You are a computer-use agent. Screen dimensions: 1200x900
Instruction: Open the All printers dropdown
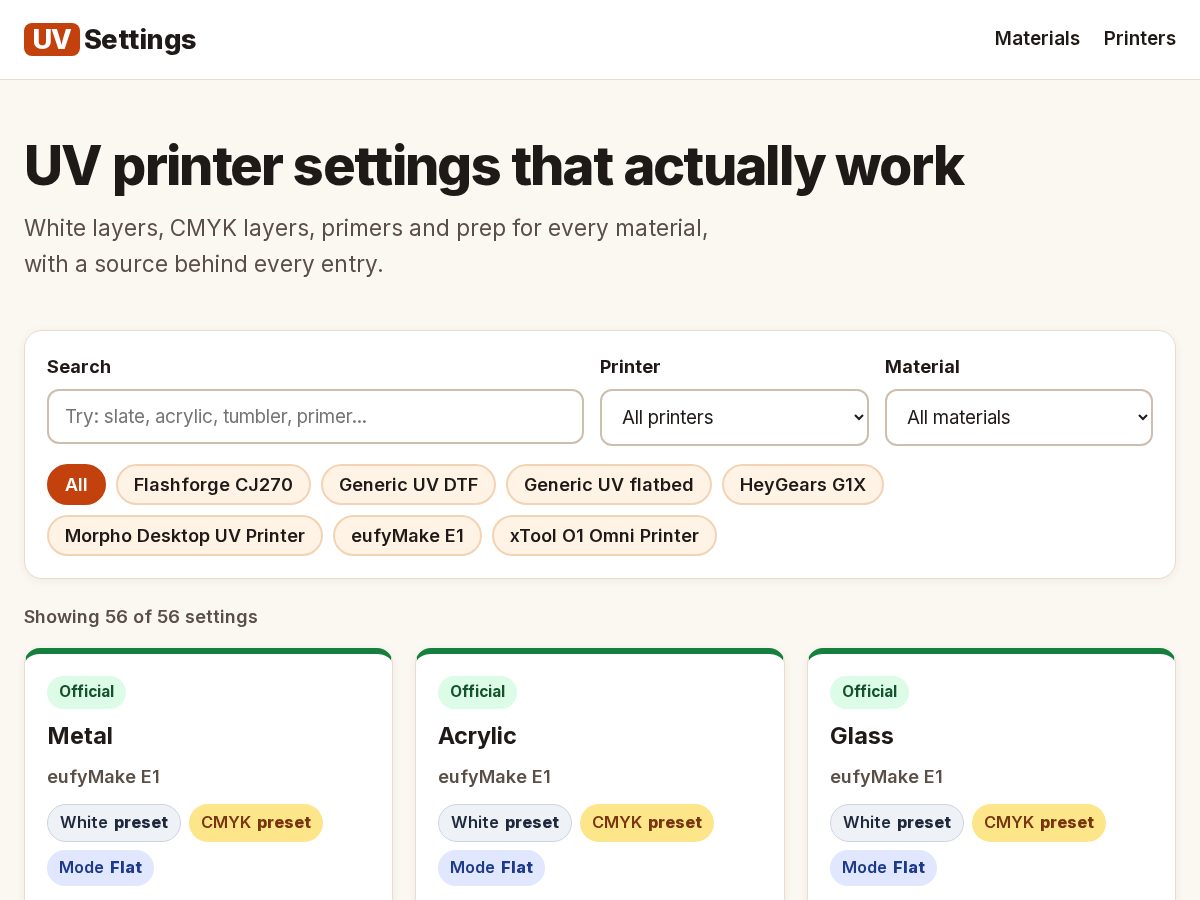[734, 417]
